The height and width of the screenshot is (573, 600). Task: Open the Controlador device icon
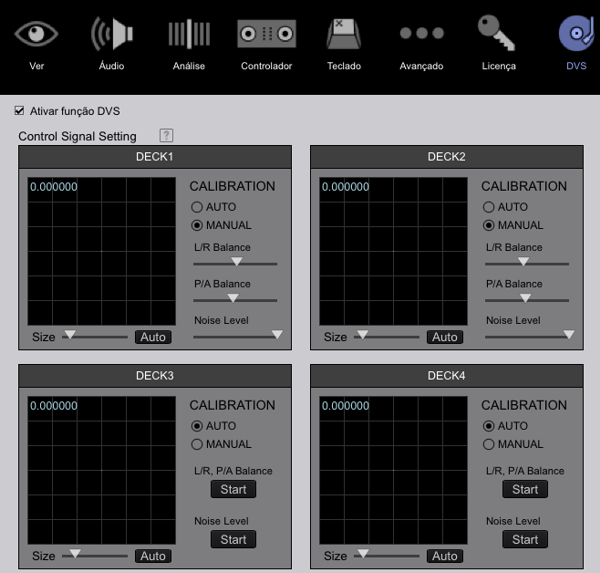[x=267, y=34]
